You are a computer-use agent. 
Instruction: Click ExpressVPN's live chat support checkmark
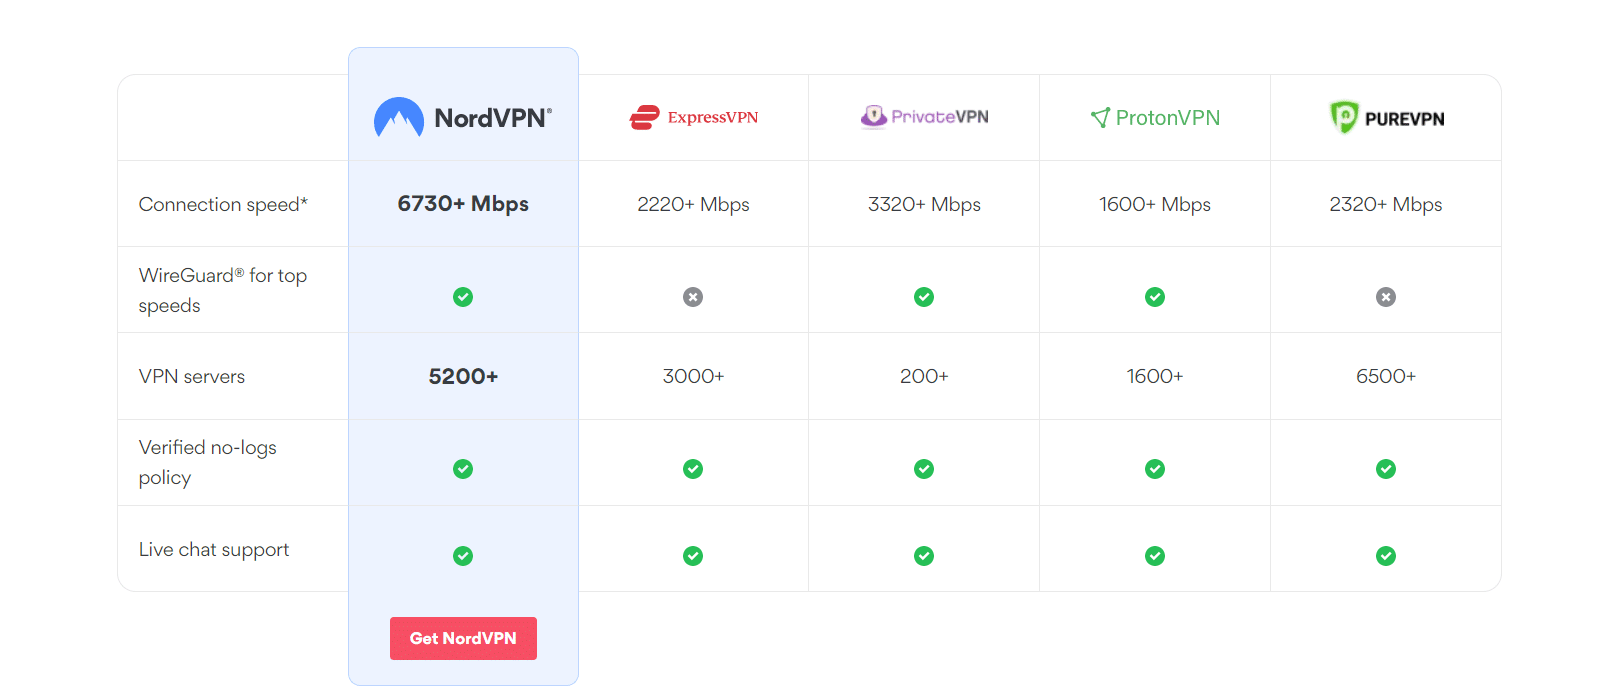click(x=693, y=556)
